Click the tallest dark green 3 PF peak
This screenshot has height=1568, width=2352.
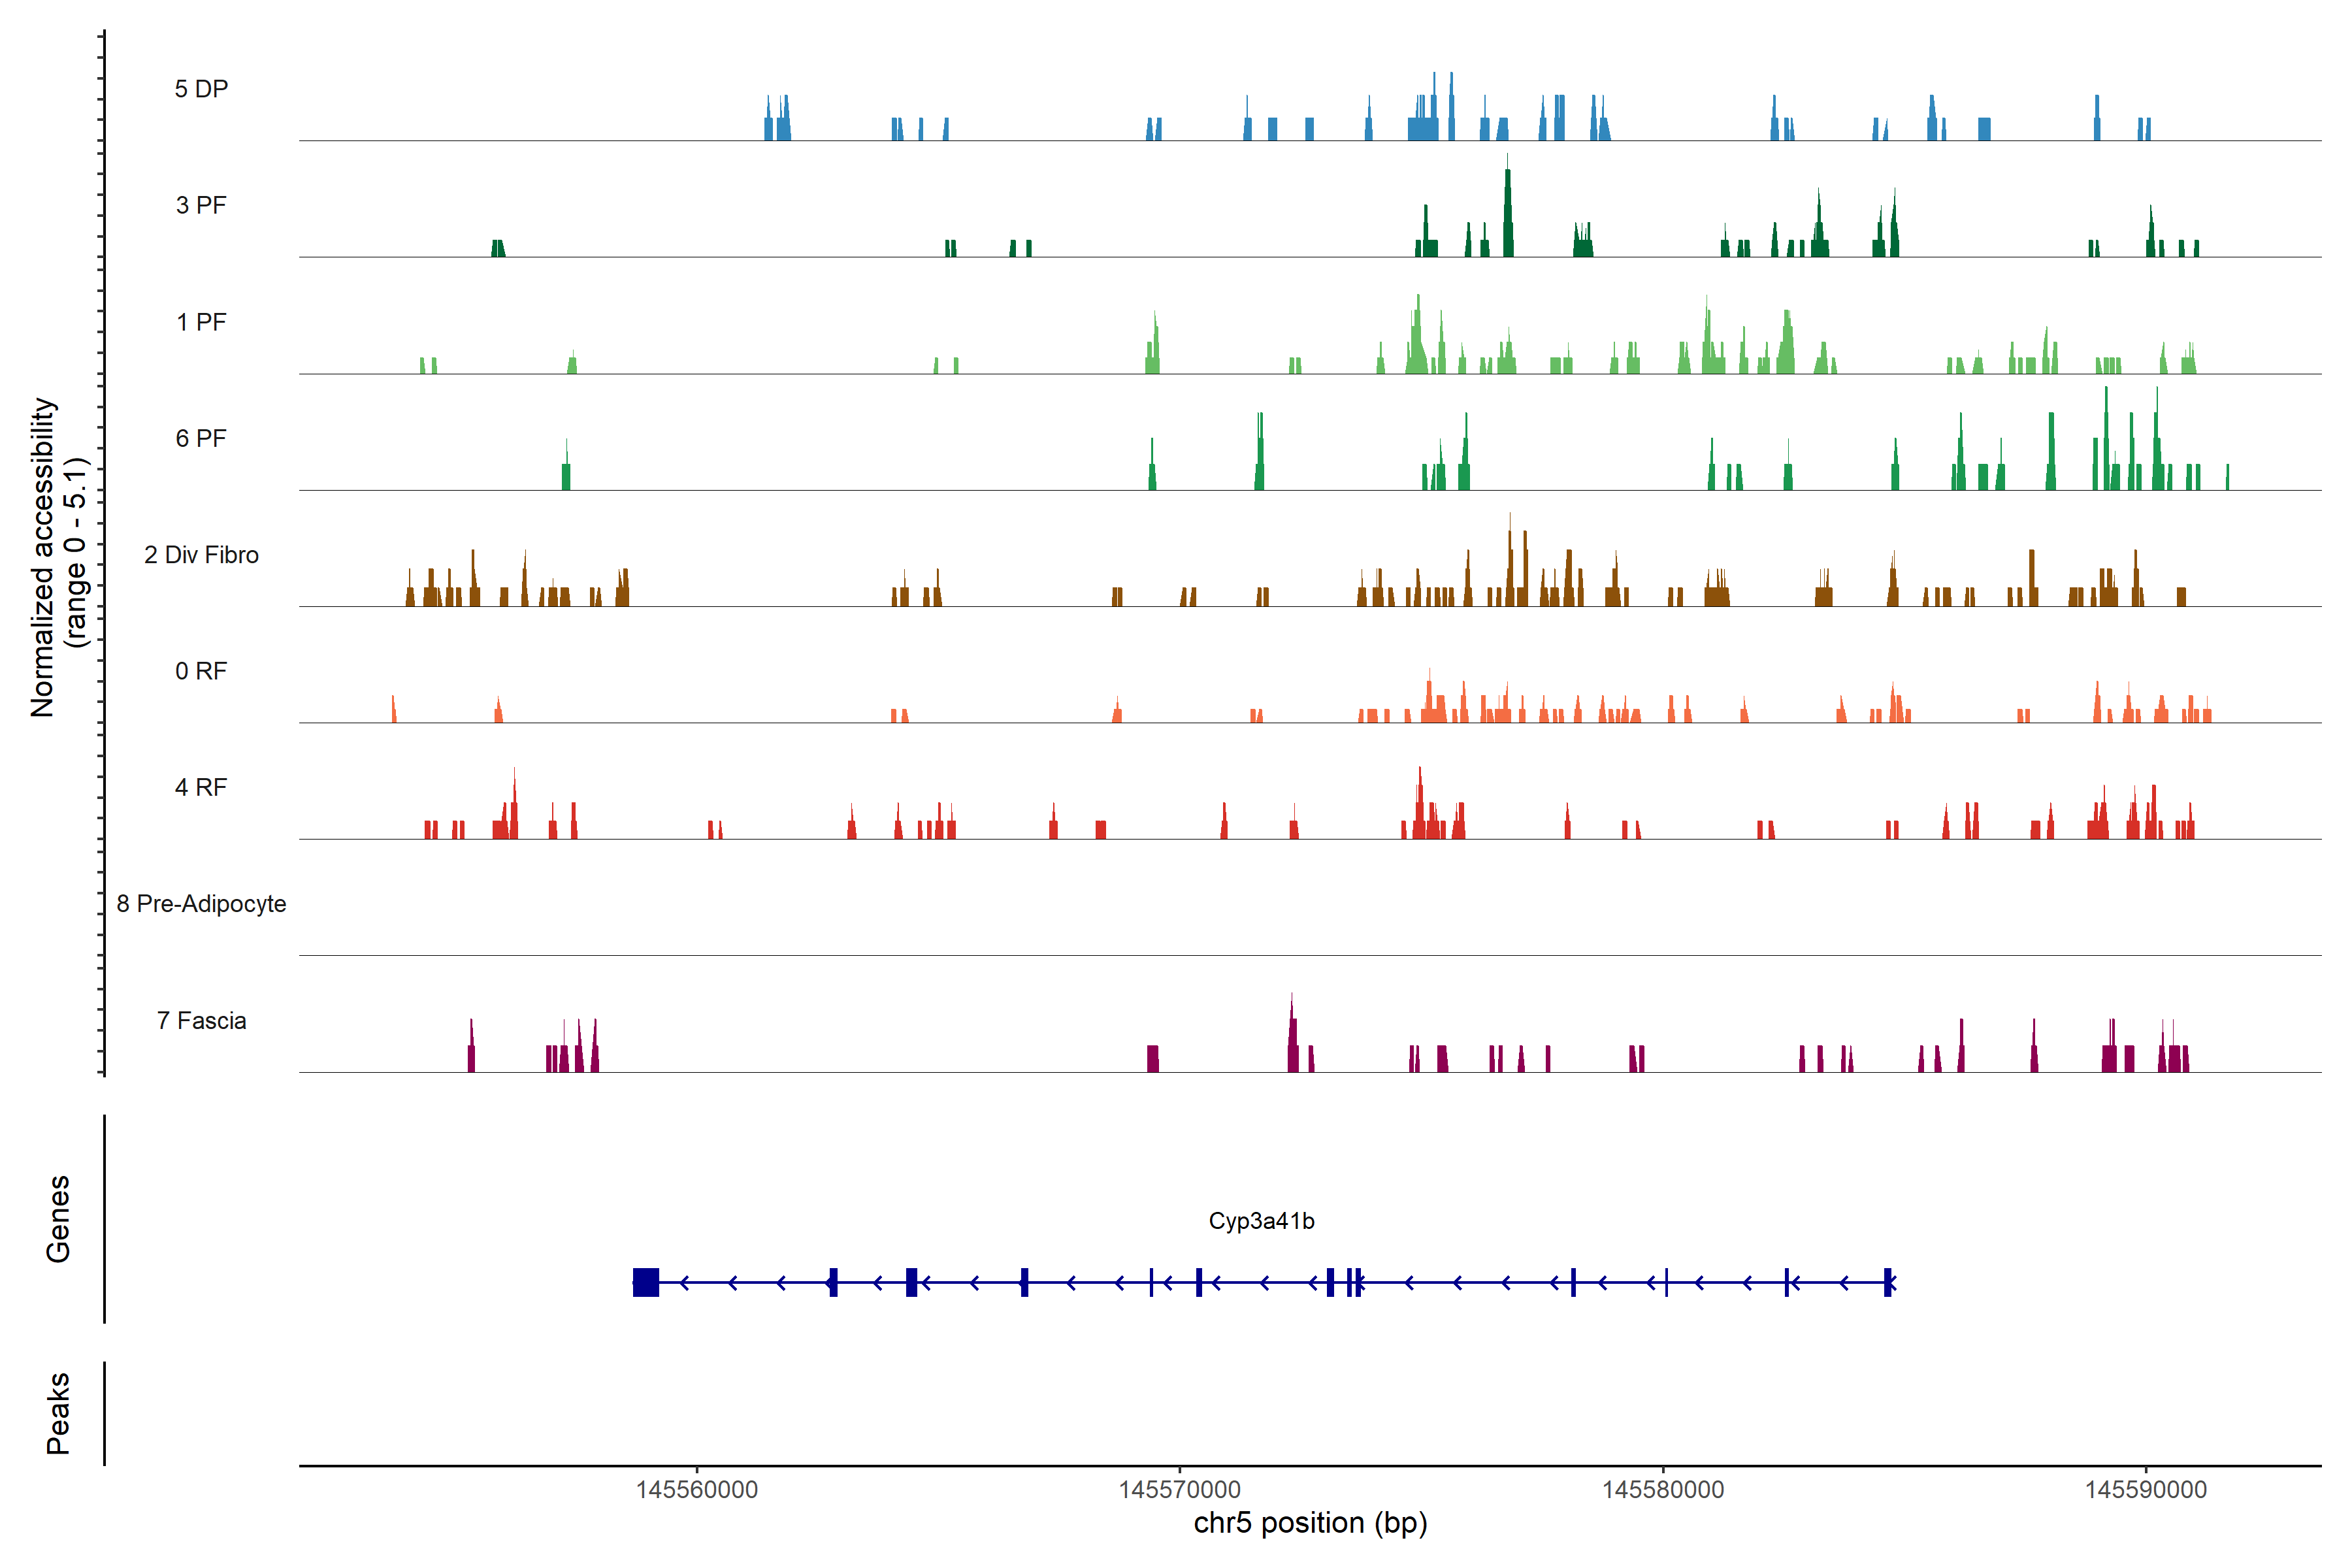tap(1508, 215)
